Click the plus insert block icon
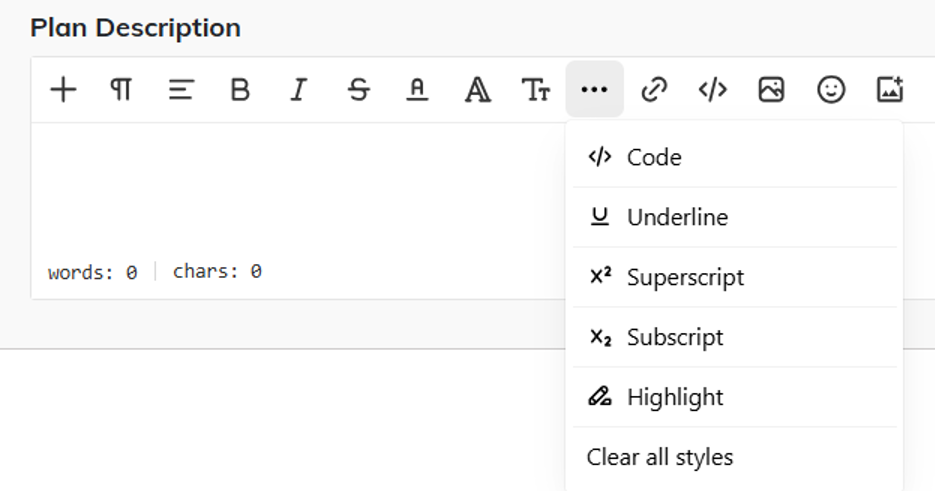The width and height of the screenshot is (935, 491). click(x=63, y=90)
